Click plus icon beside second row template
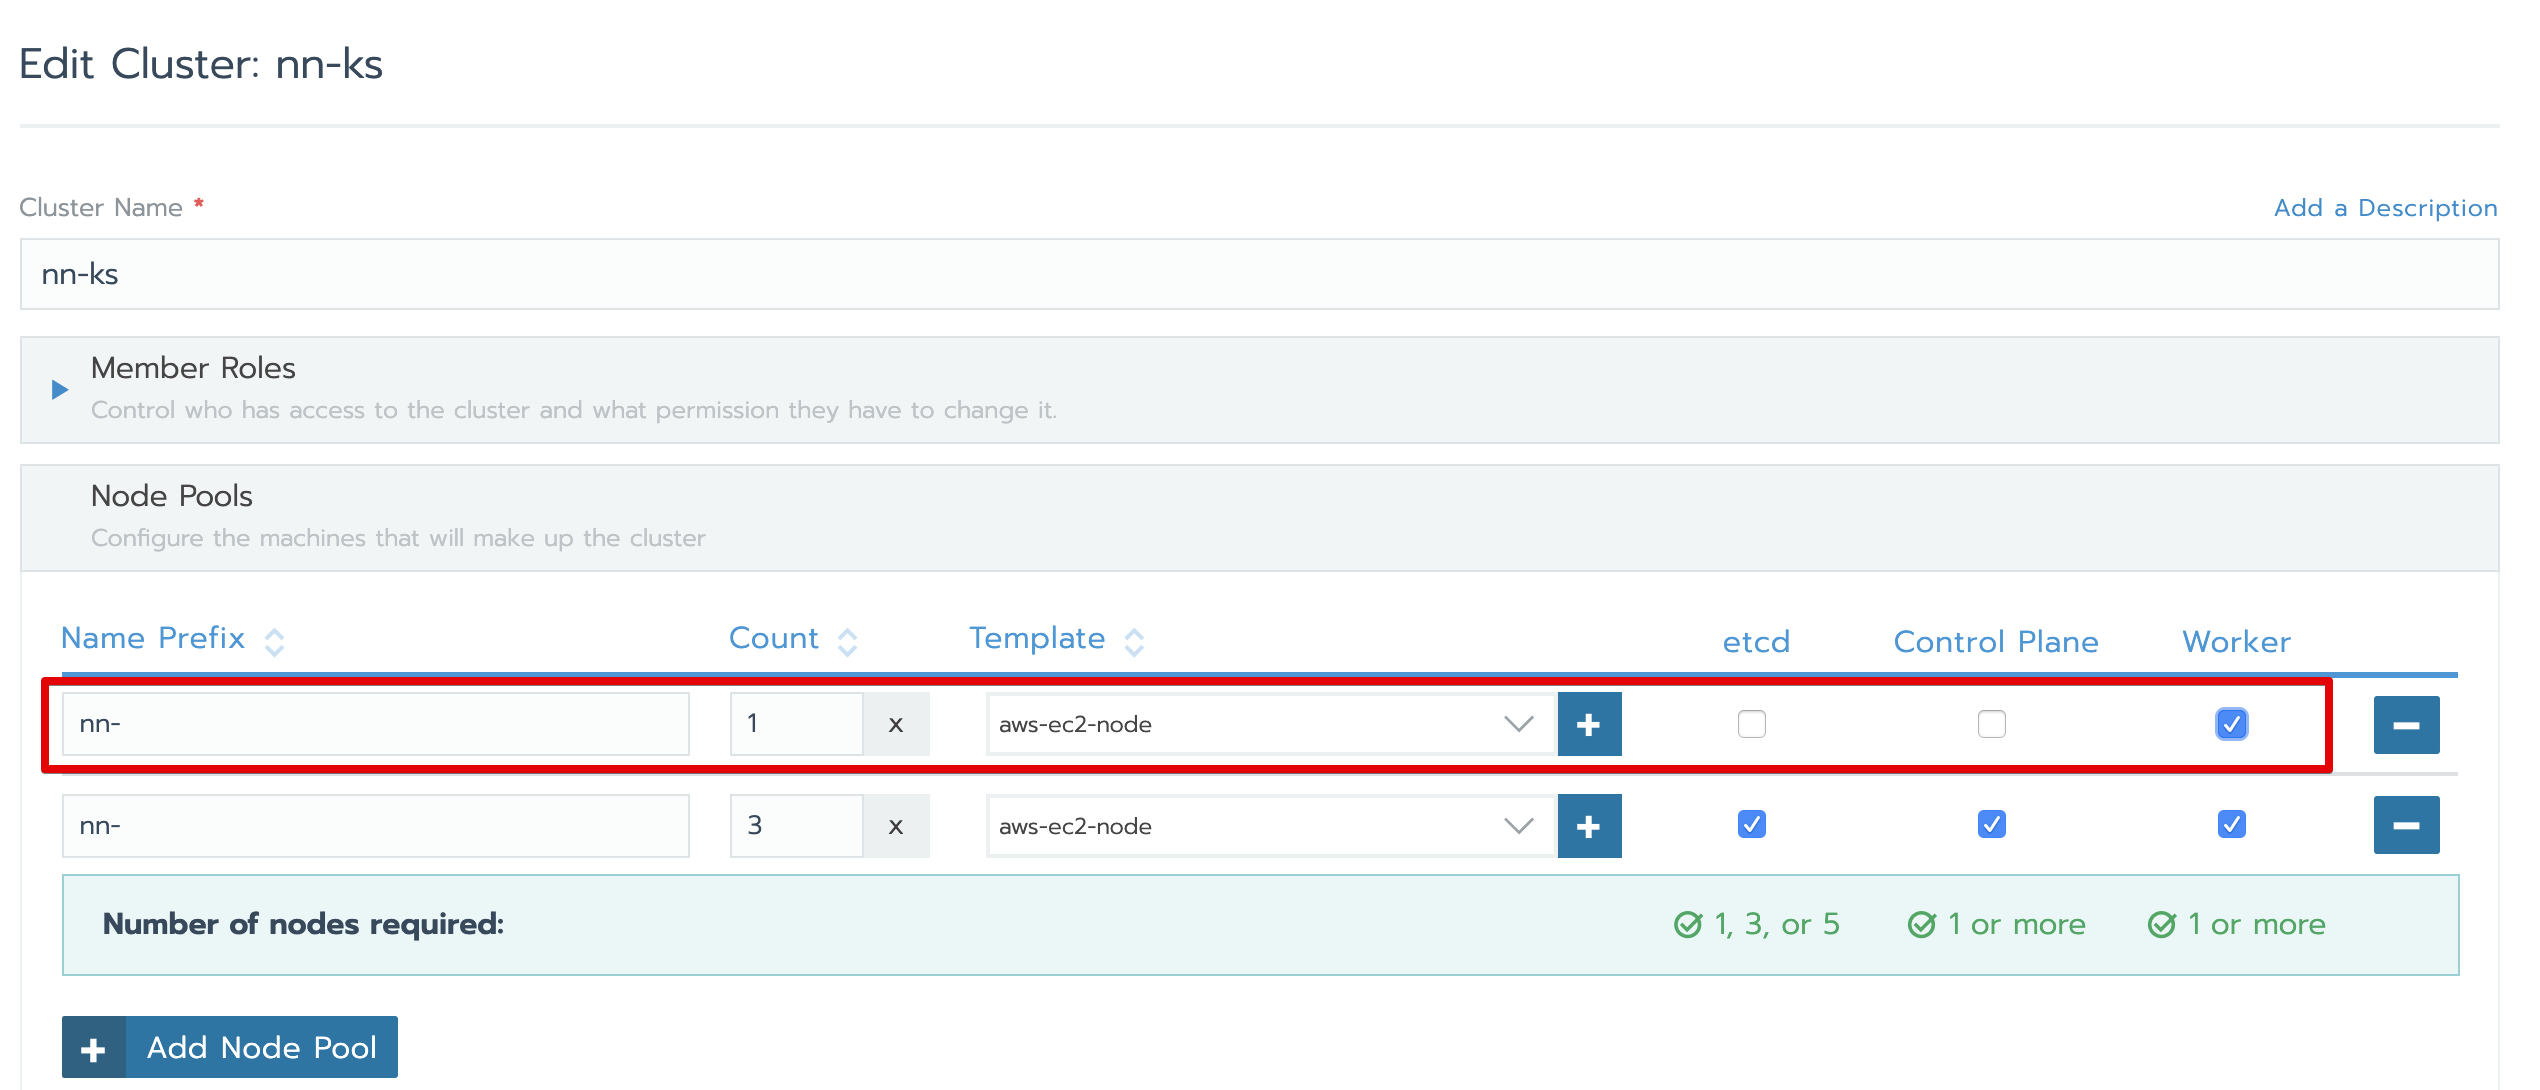The height and width of the screenshot is (1090, 2540). click(1589, 826)
